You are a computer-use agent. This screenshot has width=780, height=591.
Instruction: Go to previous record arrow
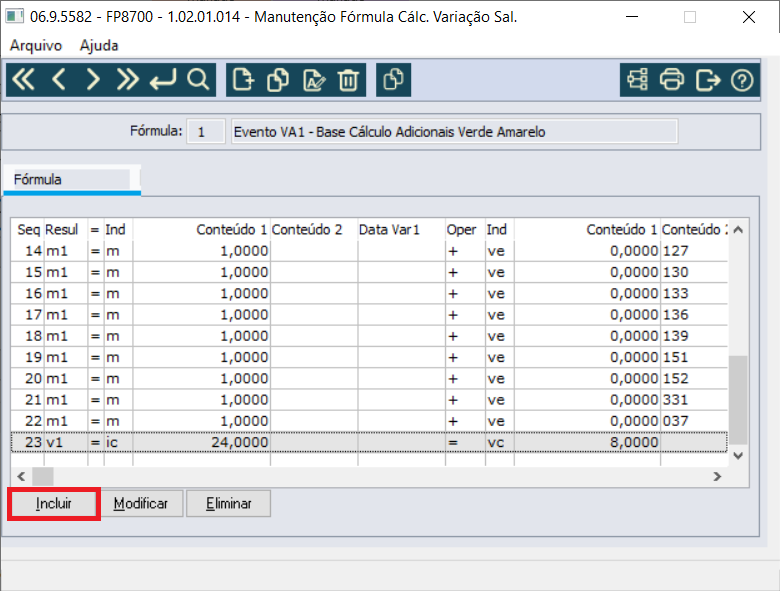tap(59, 80)
